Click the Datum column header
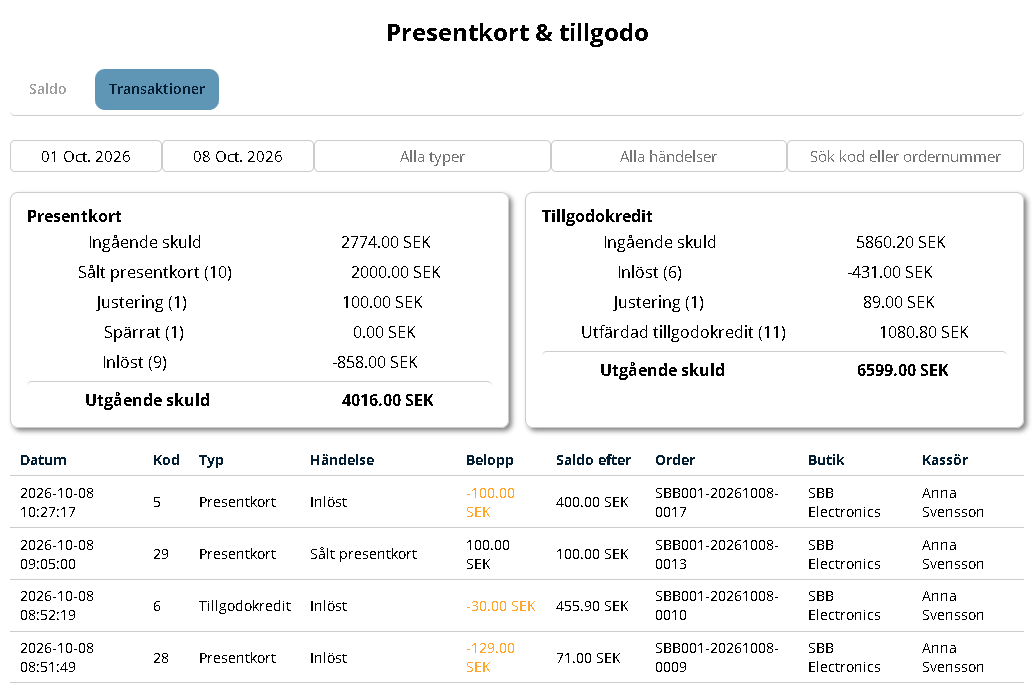The width and height of the screenshot is (1034, 685). click(44, 460)
